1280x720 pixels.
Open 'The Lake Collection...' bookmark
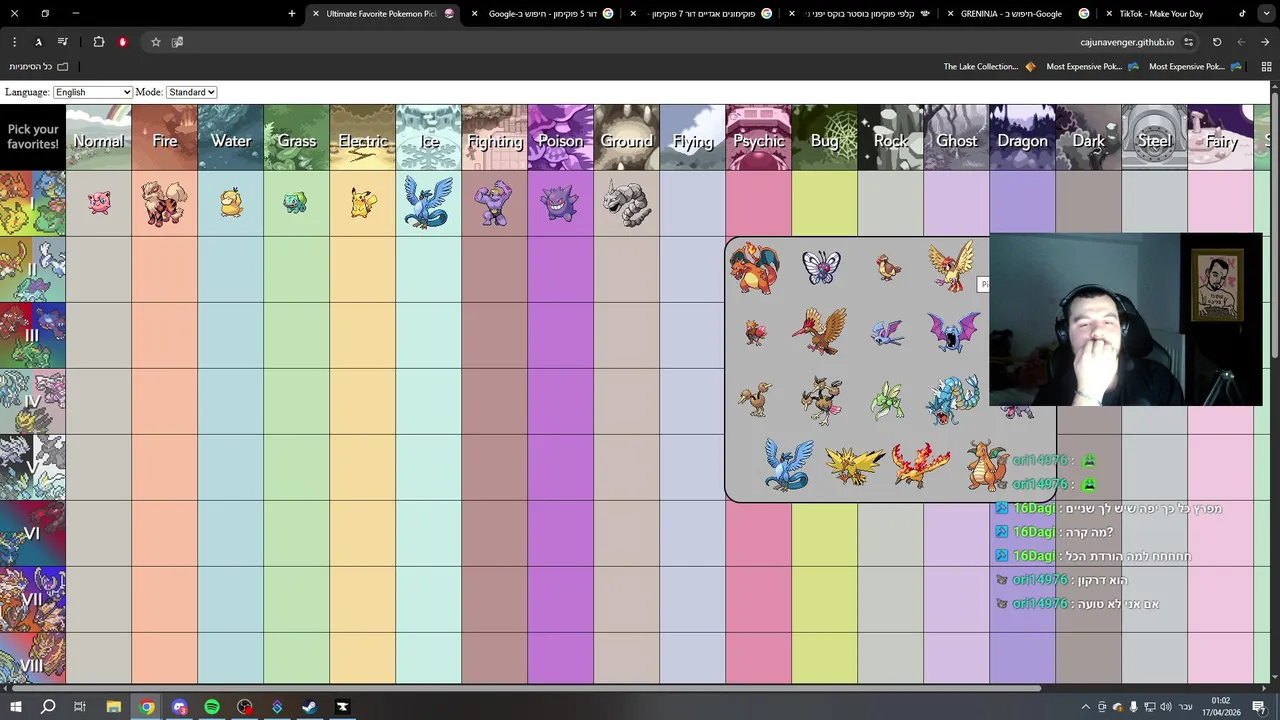[x=990, y=67]
